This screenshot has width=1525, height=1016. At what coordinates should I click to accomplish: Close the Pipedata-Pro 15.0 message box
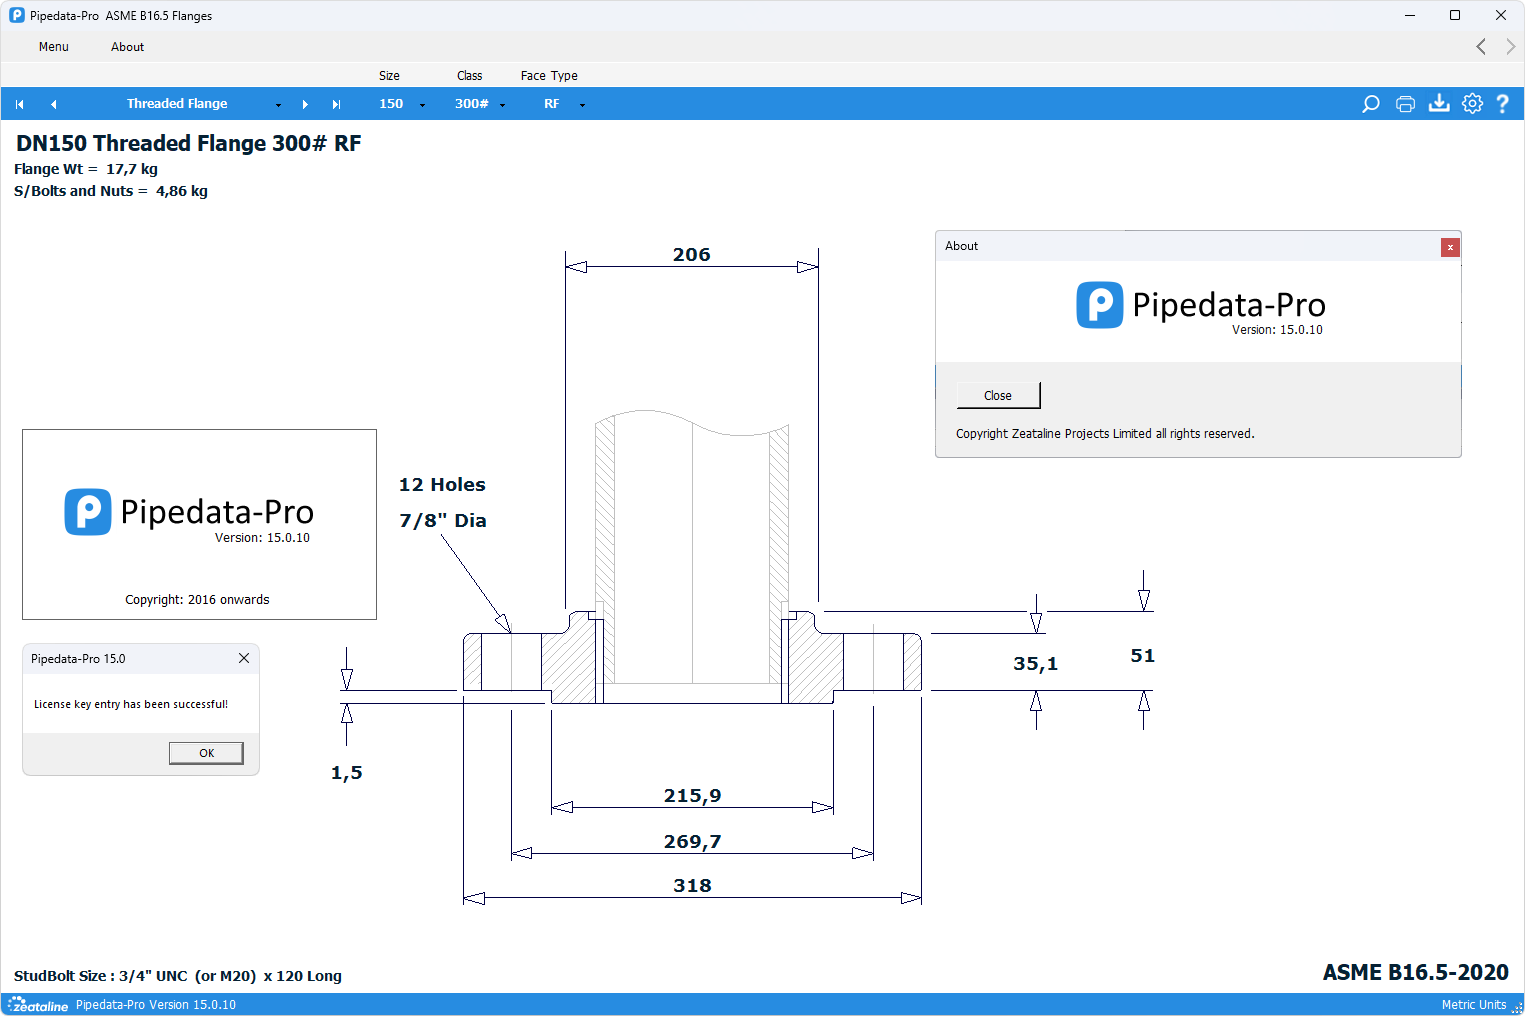(244, 658)
